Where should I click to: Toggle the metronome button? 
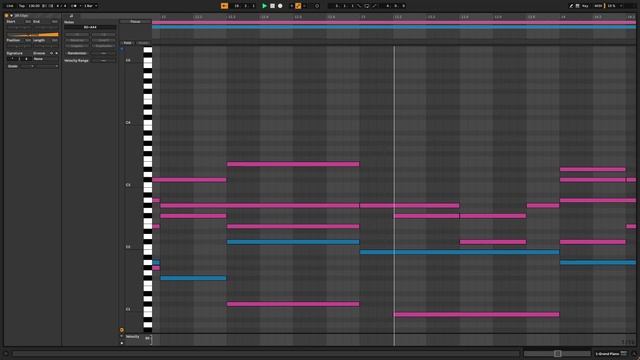pos(74,6)
